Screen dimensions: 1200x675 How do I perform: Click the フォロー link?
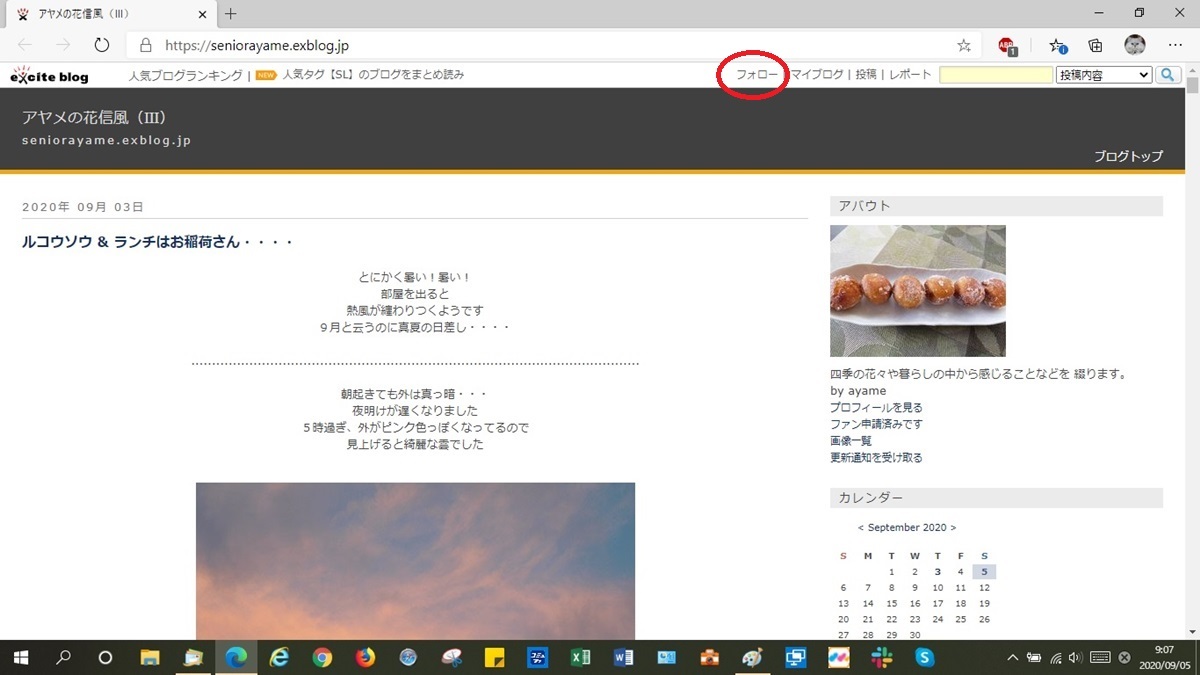coord(756,75)
